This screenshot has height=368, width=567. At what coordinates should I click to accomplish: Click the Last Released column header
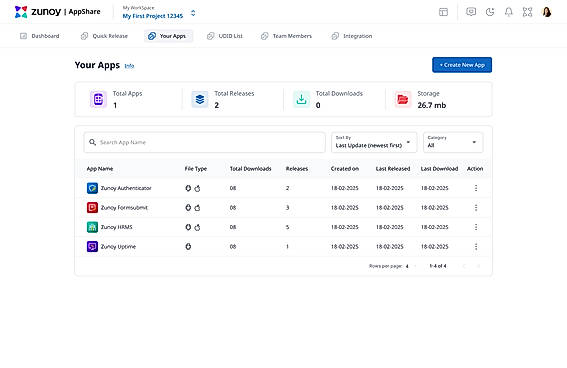click(393, 169)
